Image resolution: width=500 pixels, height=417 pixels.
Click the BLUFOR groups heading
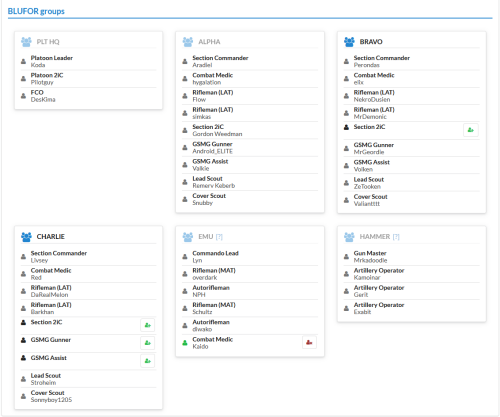(x=36, y=11)
